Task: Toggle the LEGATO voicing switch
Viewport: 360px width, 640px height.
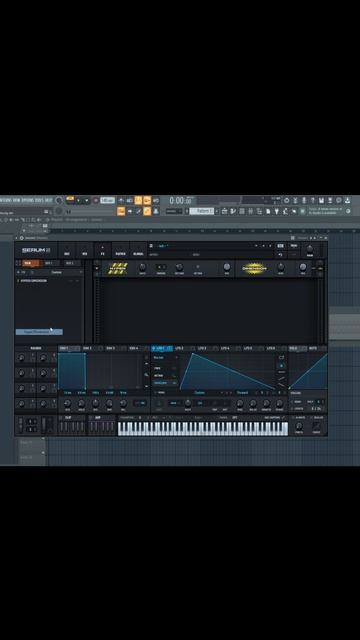Action: coord(297,408)
